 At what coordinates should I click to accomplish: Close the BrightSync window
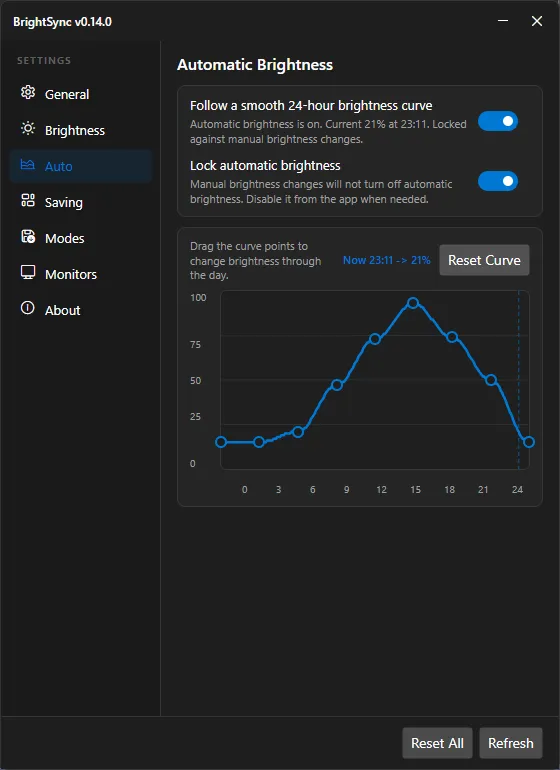(x=537, y=21)
